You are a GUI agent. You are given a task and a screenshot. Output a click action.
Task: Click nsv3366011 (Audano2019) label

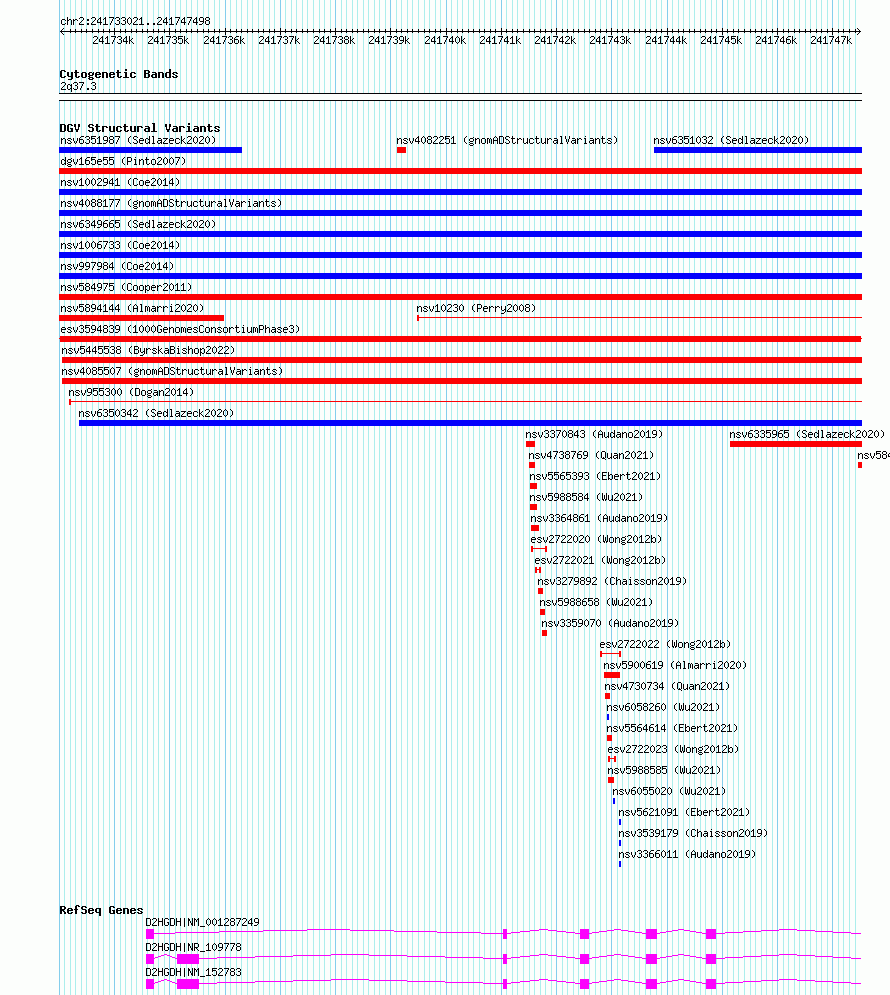pyautogui.click(x=688, y=854)
